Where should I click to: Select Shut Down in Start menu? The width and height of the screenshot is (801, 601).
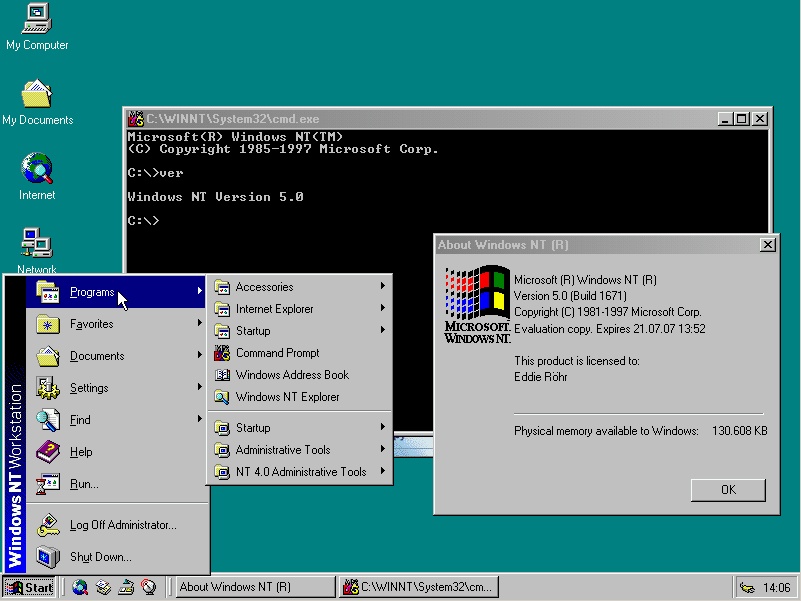click(100, 557)
